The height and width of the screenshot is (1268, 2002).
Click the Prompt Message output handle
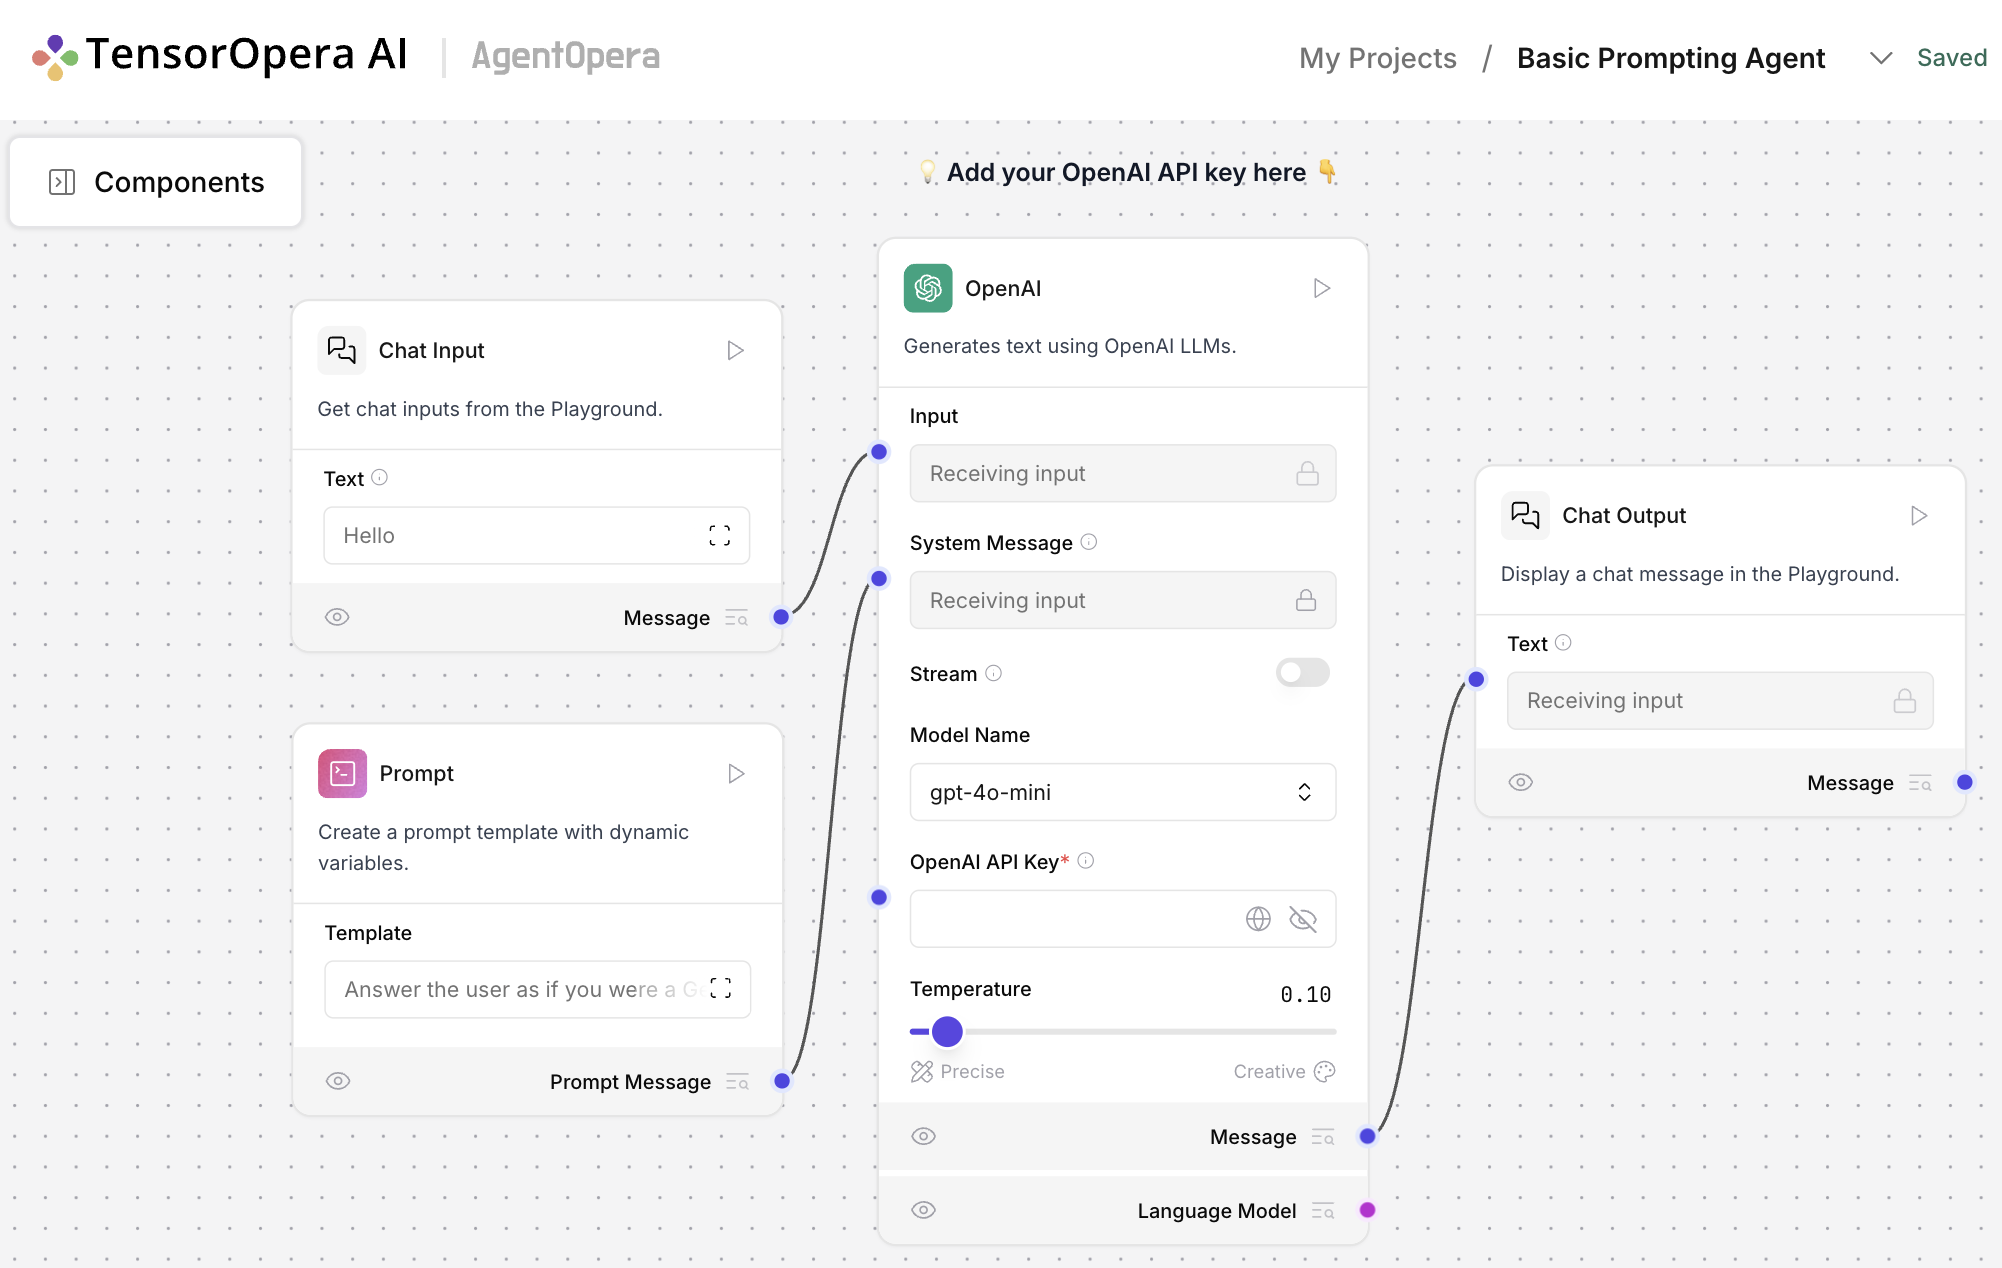click(x=782, y=1081)
